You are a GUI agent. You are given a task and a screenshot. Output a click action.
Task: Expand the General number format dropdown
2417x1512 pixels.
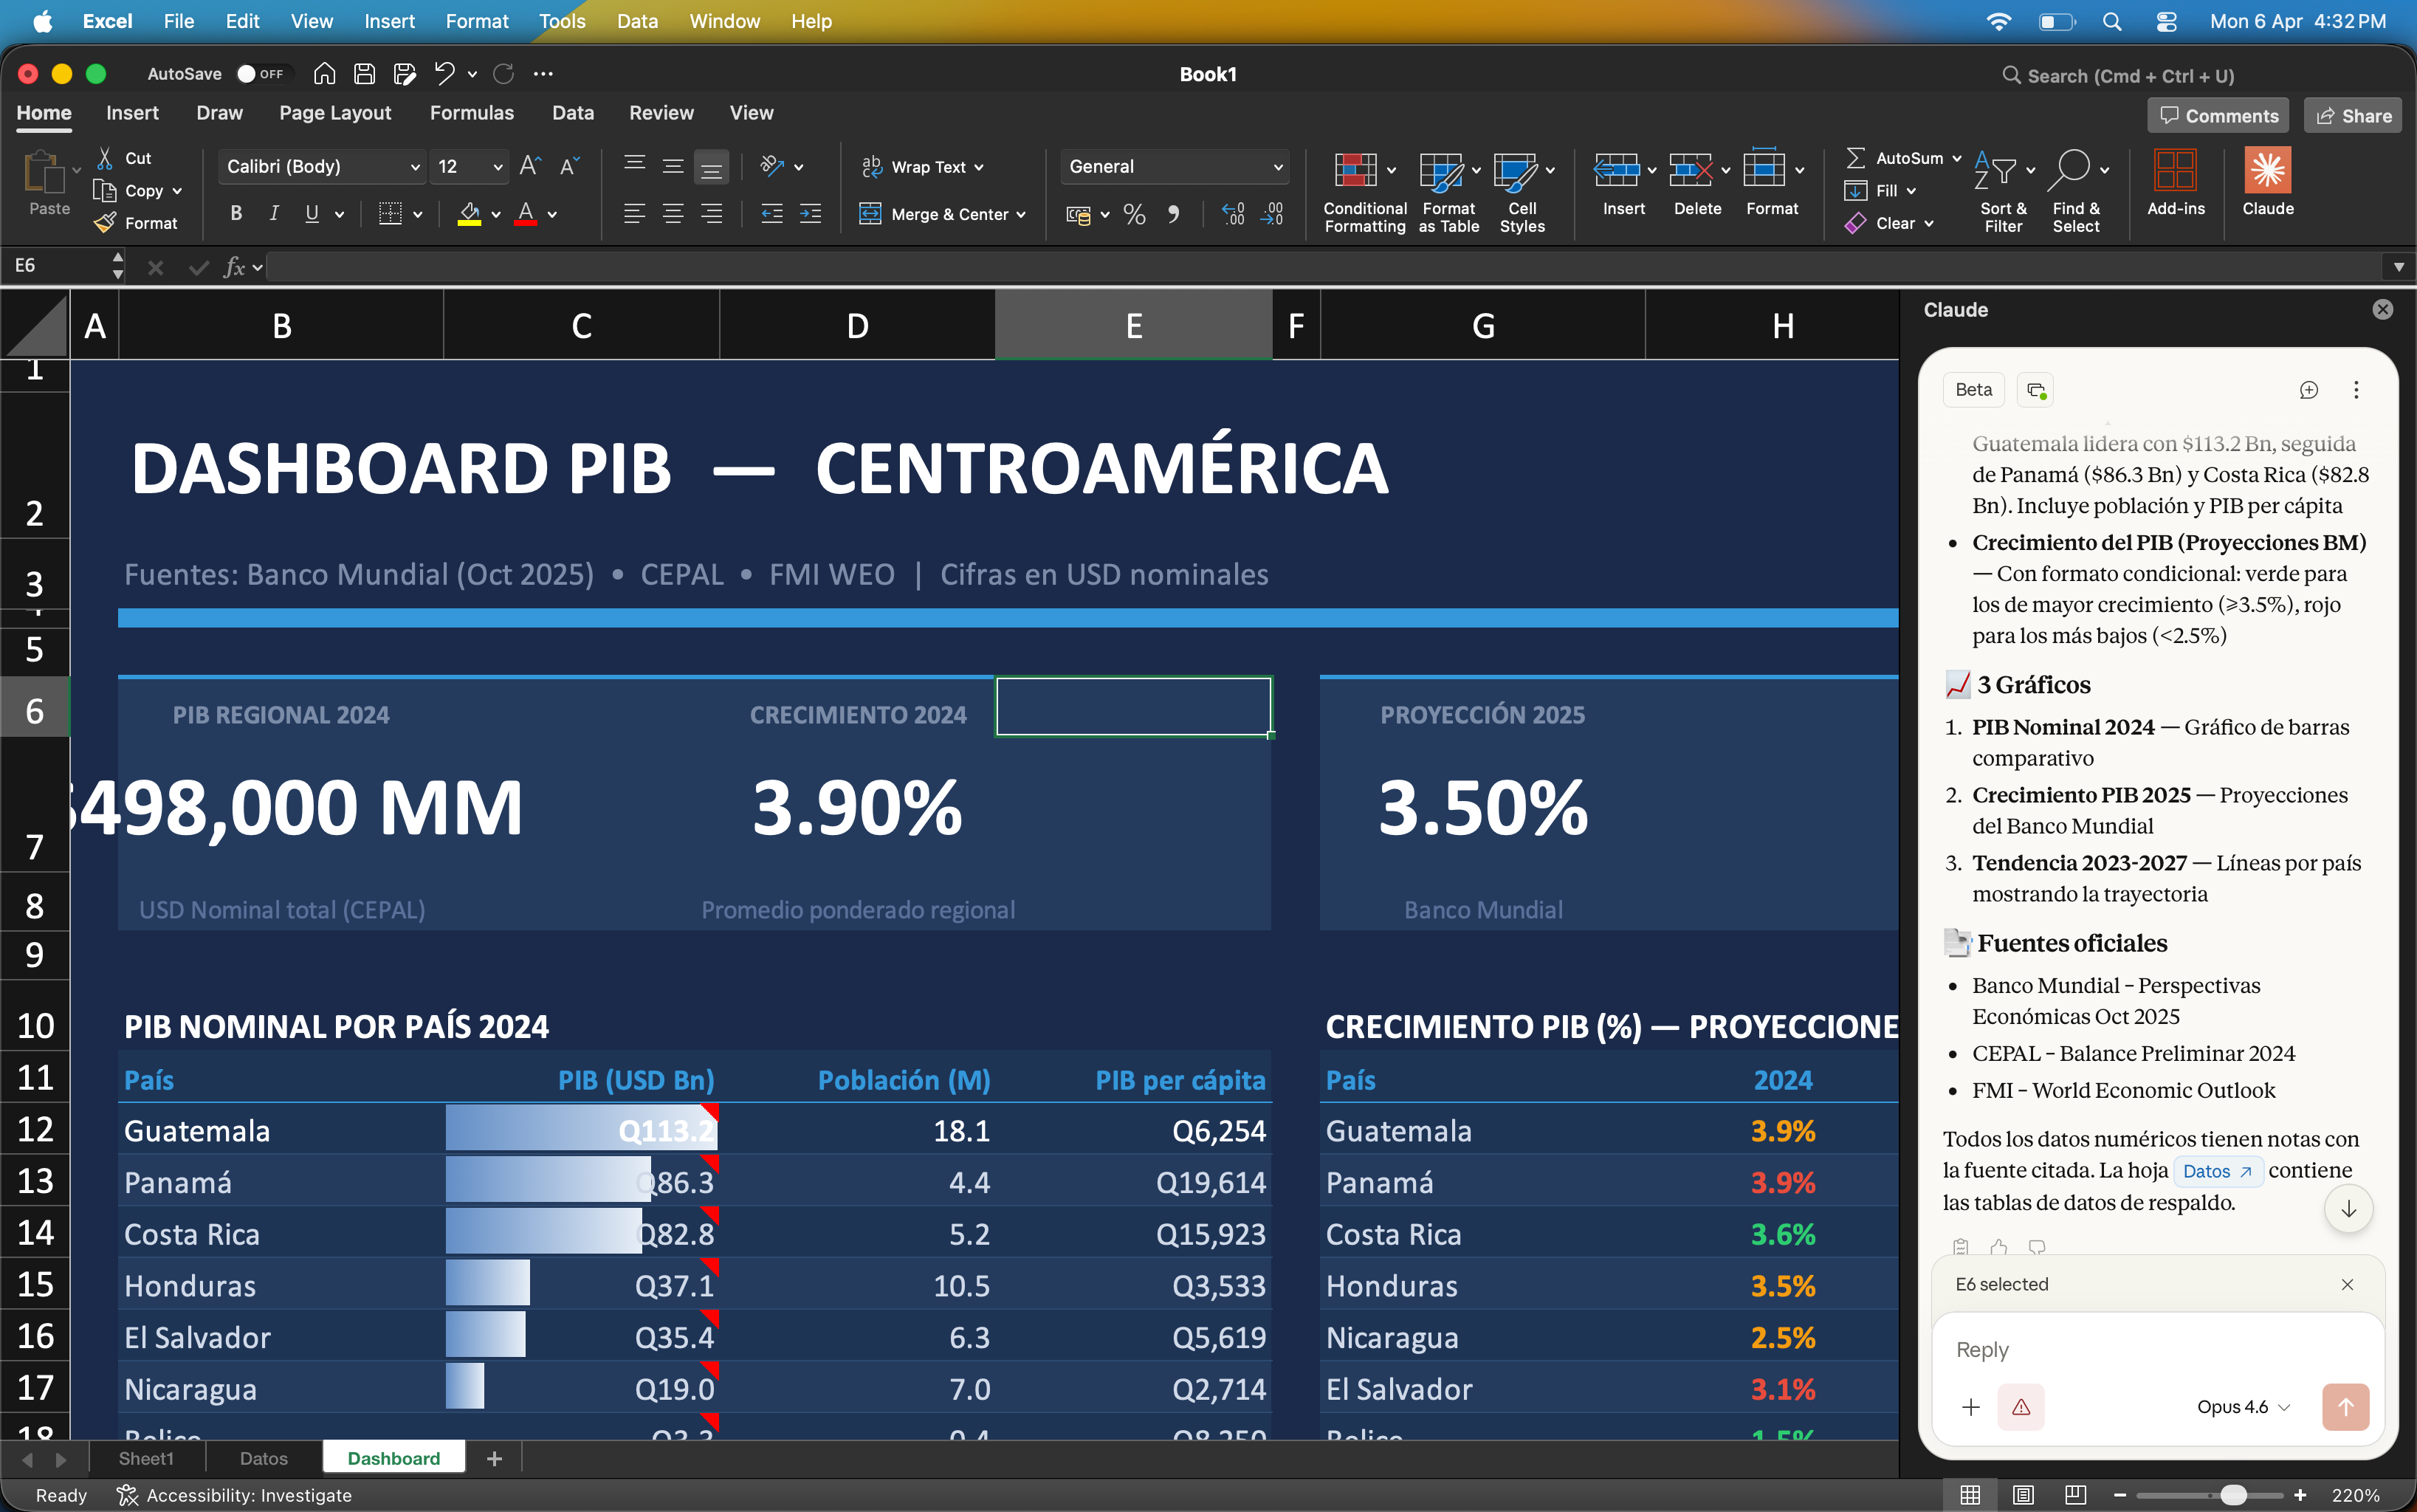[1277, 166]
